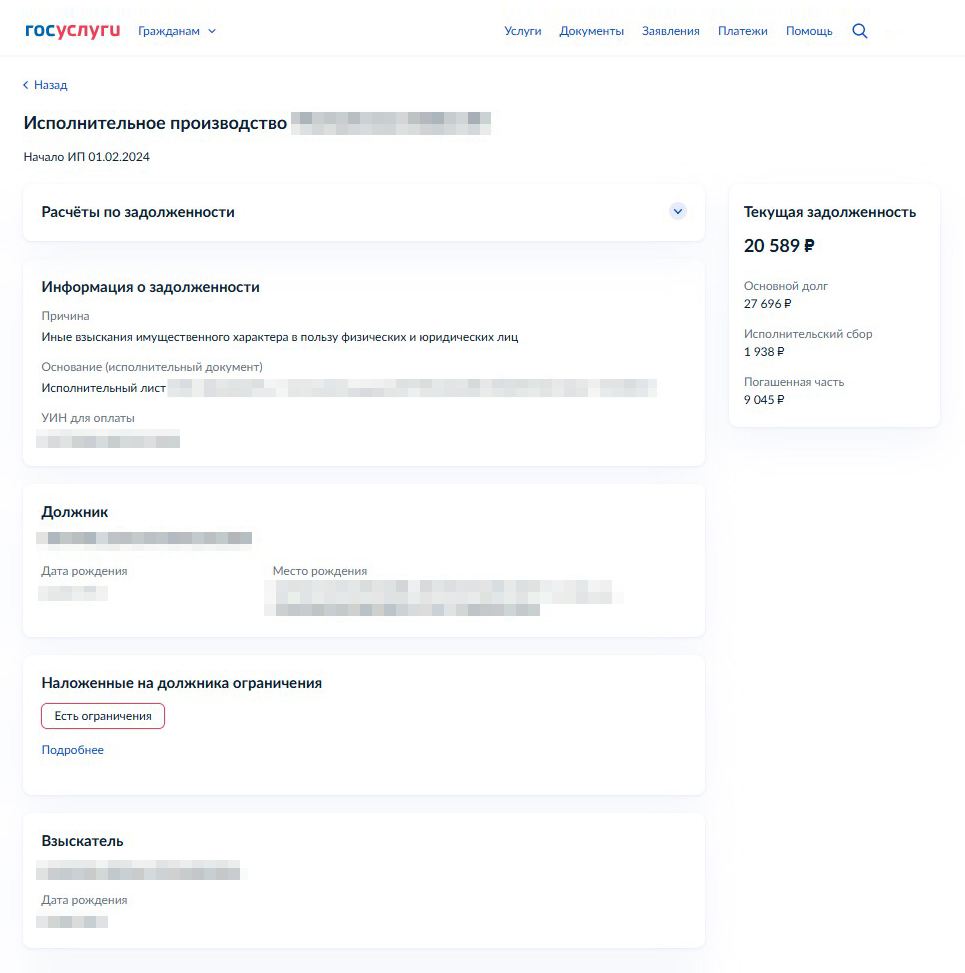Click the Должник heading
The width and height of the screenshot is (965, 973).
(x=74, y=512)
